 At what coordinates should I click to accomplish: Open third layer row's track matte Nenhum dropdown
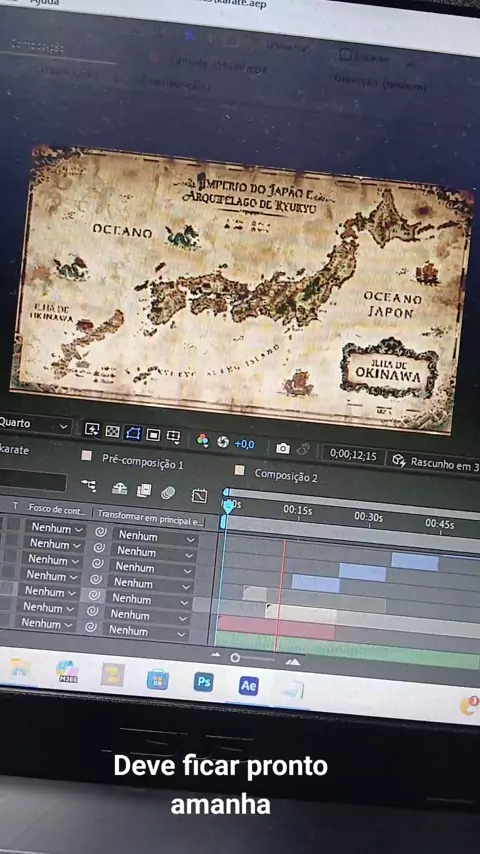coord(54,559)
